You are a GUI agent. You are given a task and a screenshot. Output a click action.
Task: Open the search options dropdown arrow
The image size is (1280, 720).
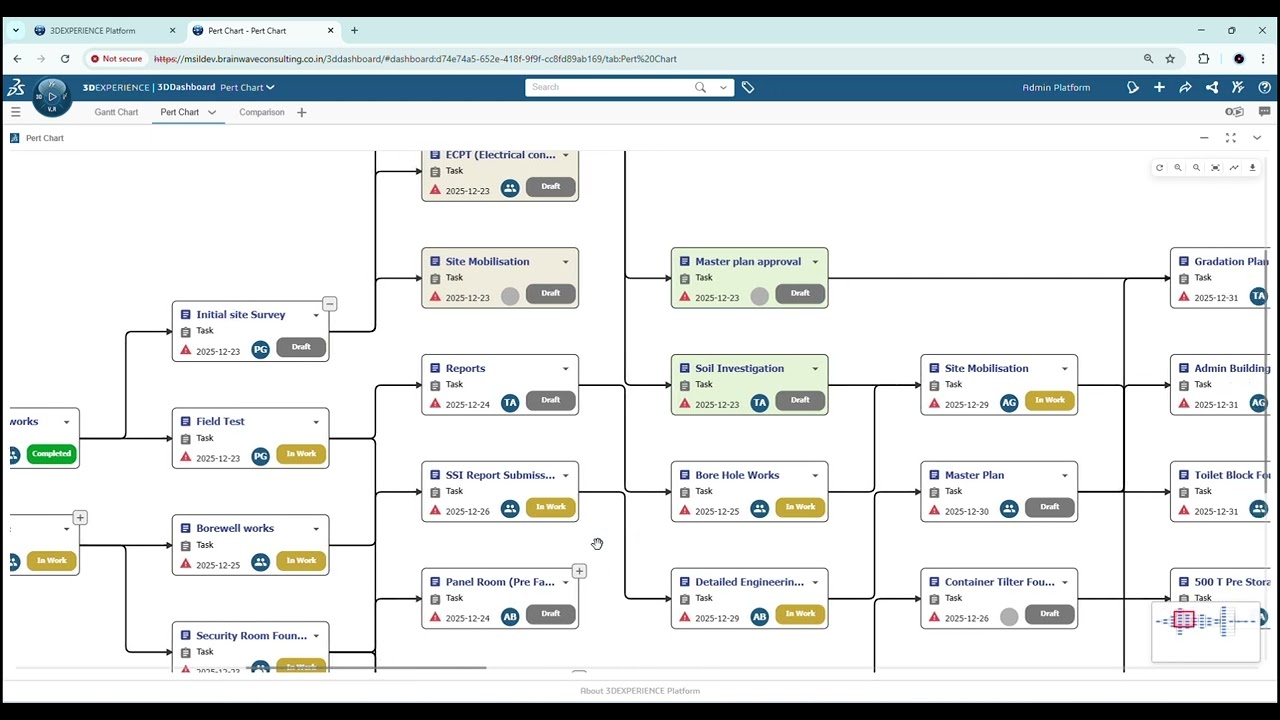(723, 87)
